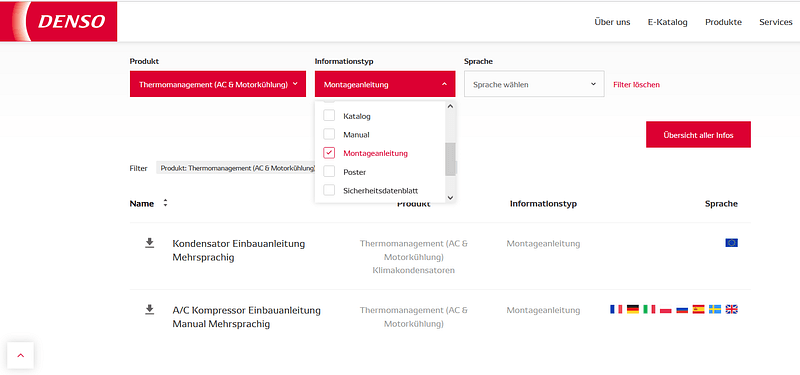The image size is (800, 375).
Task: Click the Übersicht aller Infos button
Action: (x=698, y=135)
